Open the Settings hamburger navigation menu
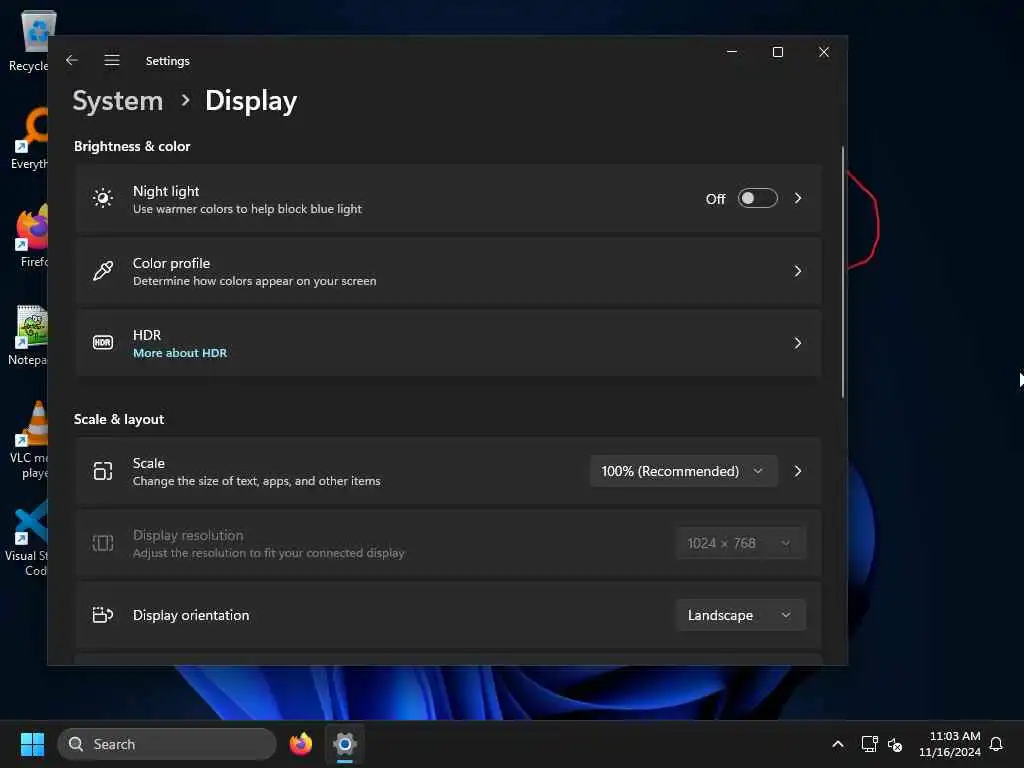 112,60
